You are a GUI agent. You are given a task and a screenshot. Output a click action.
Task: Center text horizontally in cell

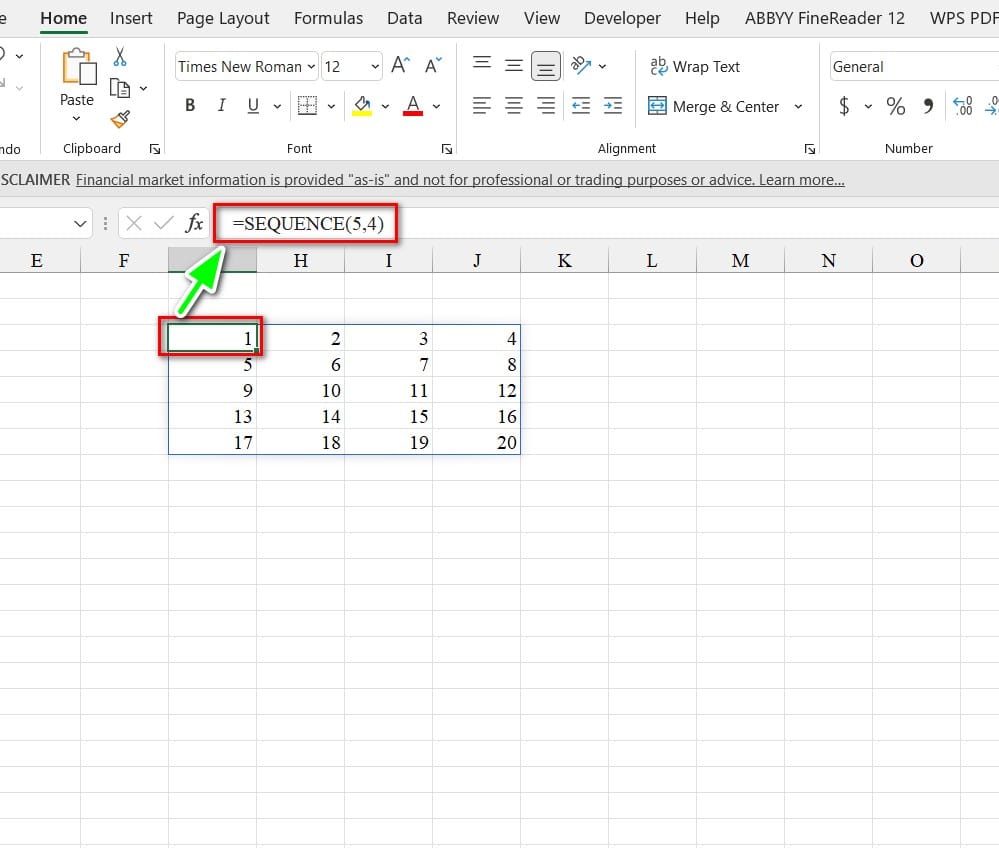pyautogui.click(x=514, y=106)
